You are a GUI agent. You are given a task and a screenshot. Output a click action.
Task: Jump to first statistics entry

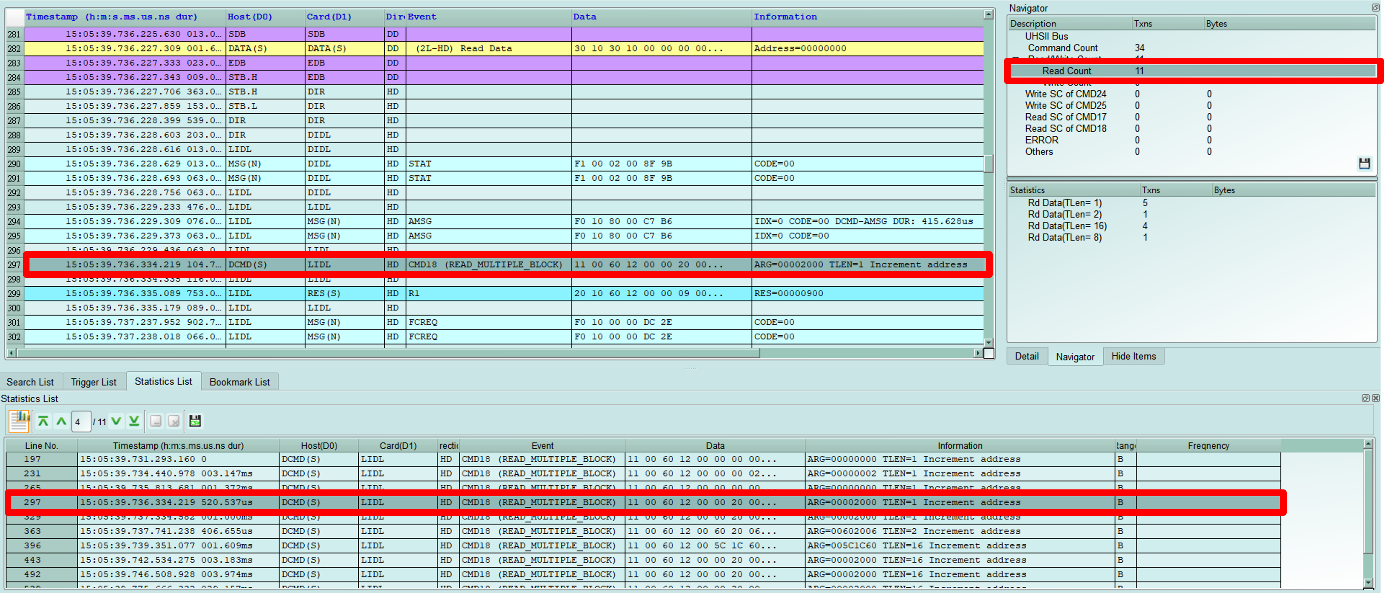point(43,421)
